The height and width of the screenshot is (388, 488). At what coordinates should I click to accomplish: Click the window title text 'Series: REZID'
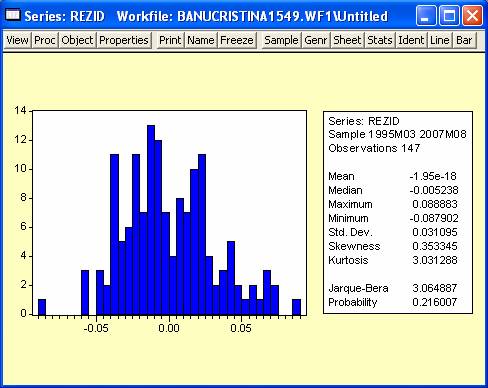click(64, 16)
